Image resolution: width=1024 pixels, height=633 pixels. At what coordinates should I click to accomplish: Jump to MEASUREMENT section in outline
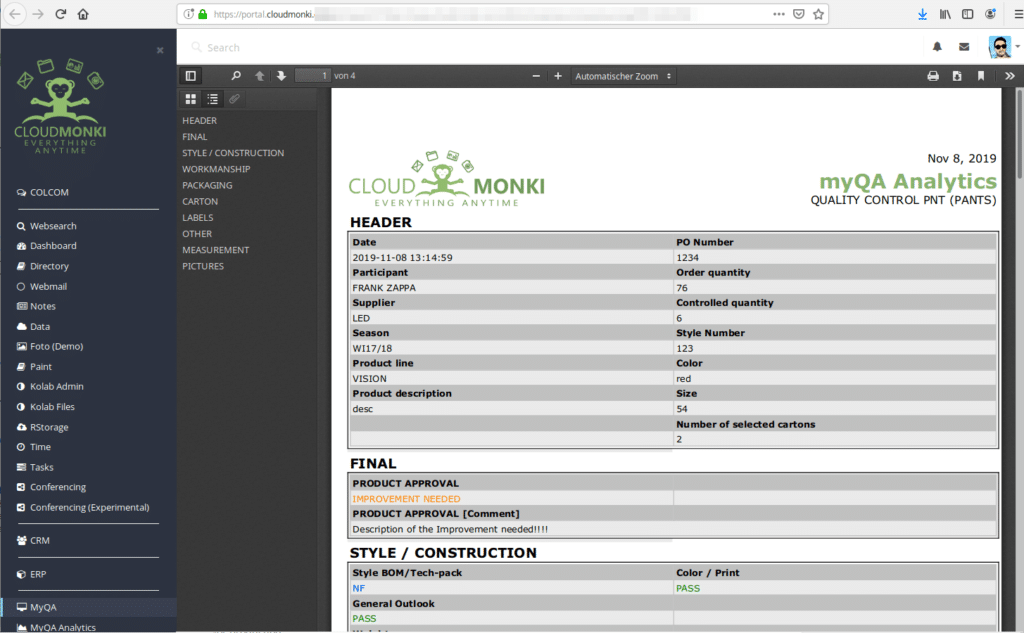(x=215, y=250)
